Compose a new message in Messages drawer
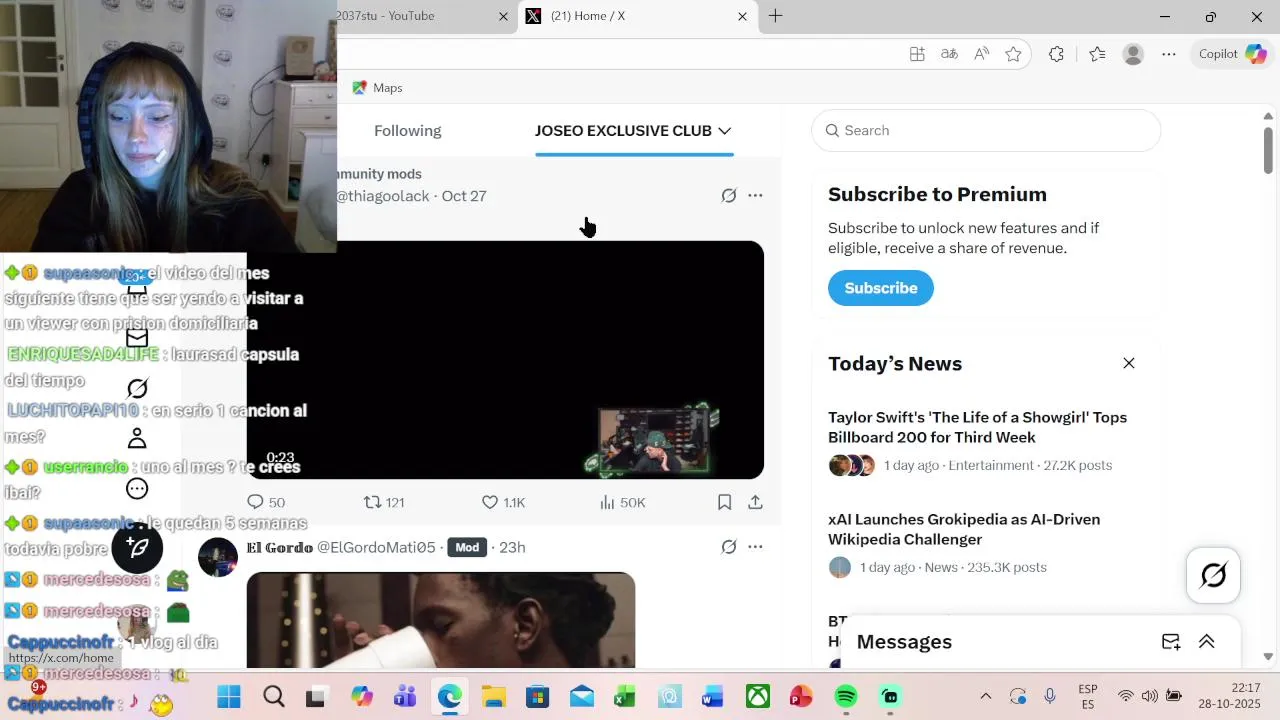The height and width of the screenshot is (720, 1280). (1171, 642)
